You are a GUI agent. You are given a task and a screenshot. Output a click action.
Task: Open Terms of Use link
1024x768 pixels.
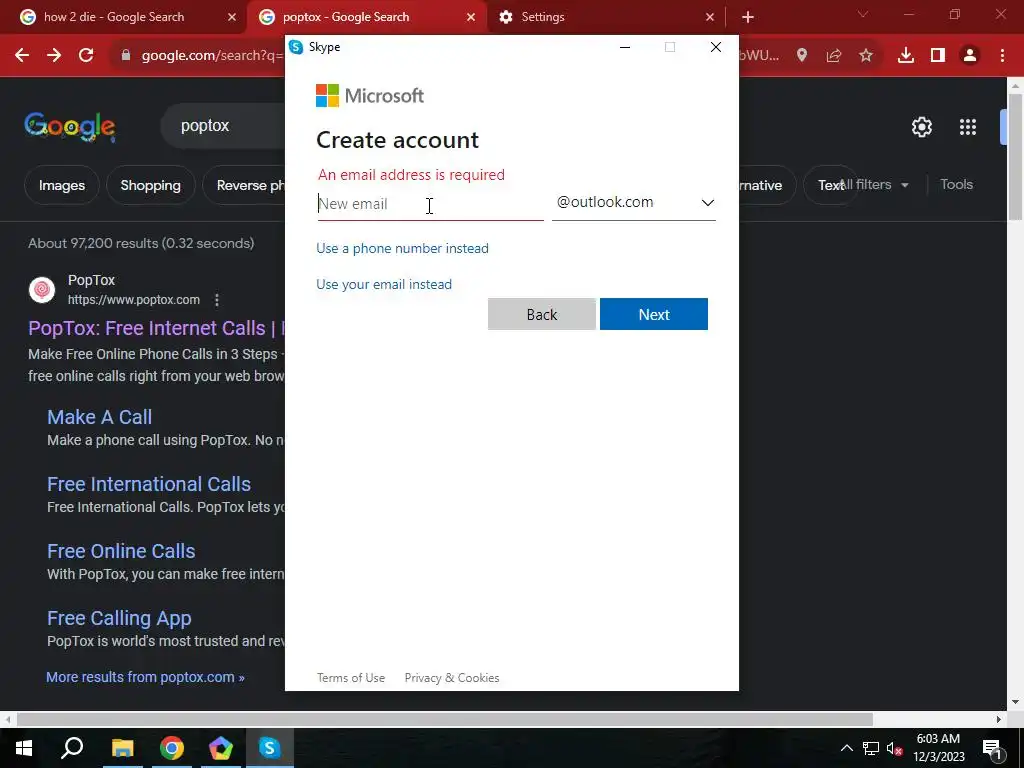[351, 678]
